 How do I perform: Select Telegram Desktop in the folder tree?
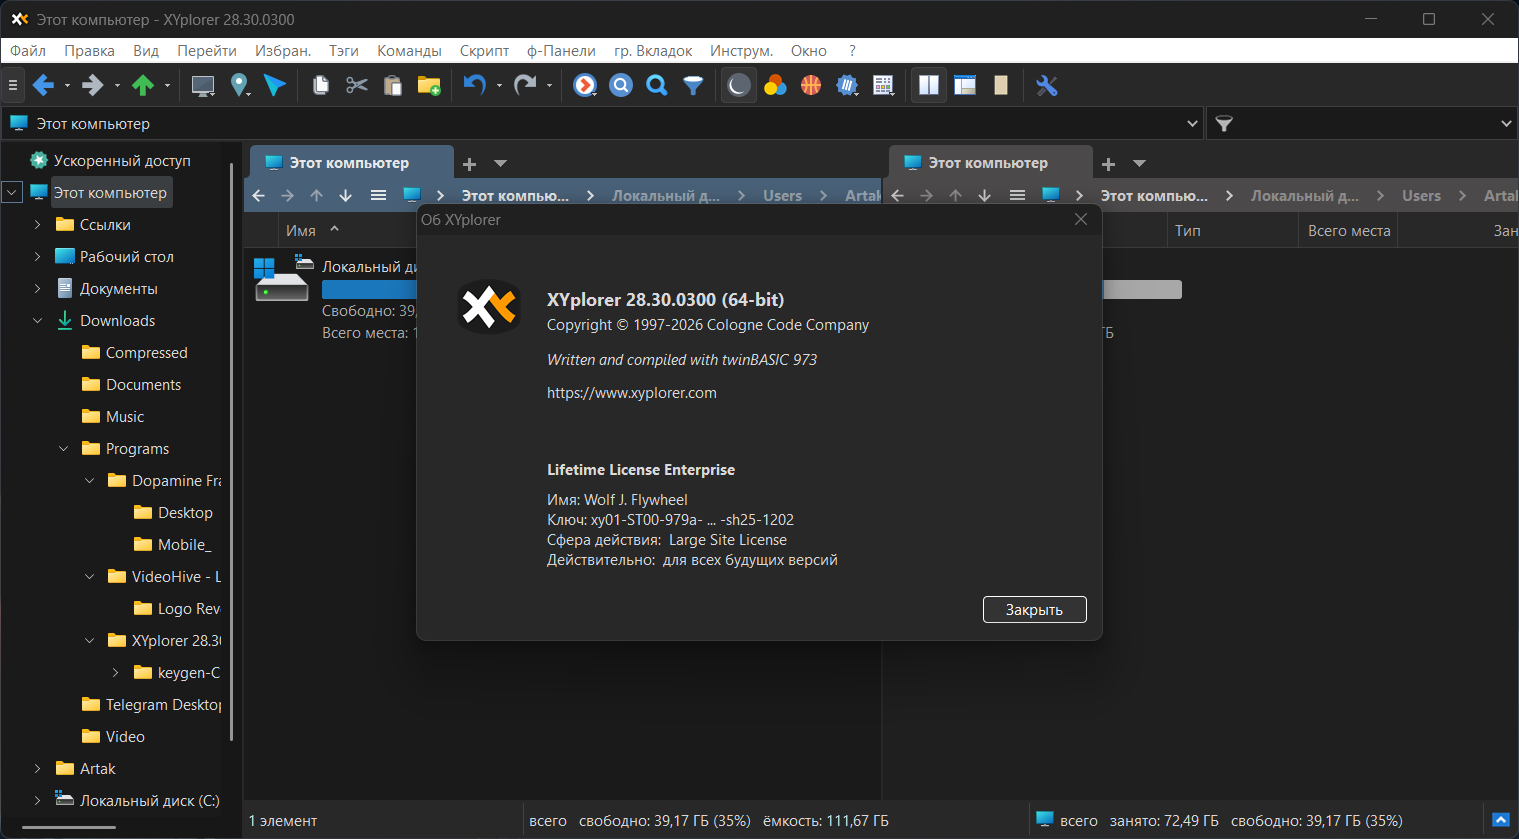[x=164, y=705]
